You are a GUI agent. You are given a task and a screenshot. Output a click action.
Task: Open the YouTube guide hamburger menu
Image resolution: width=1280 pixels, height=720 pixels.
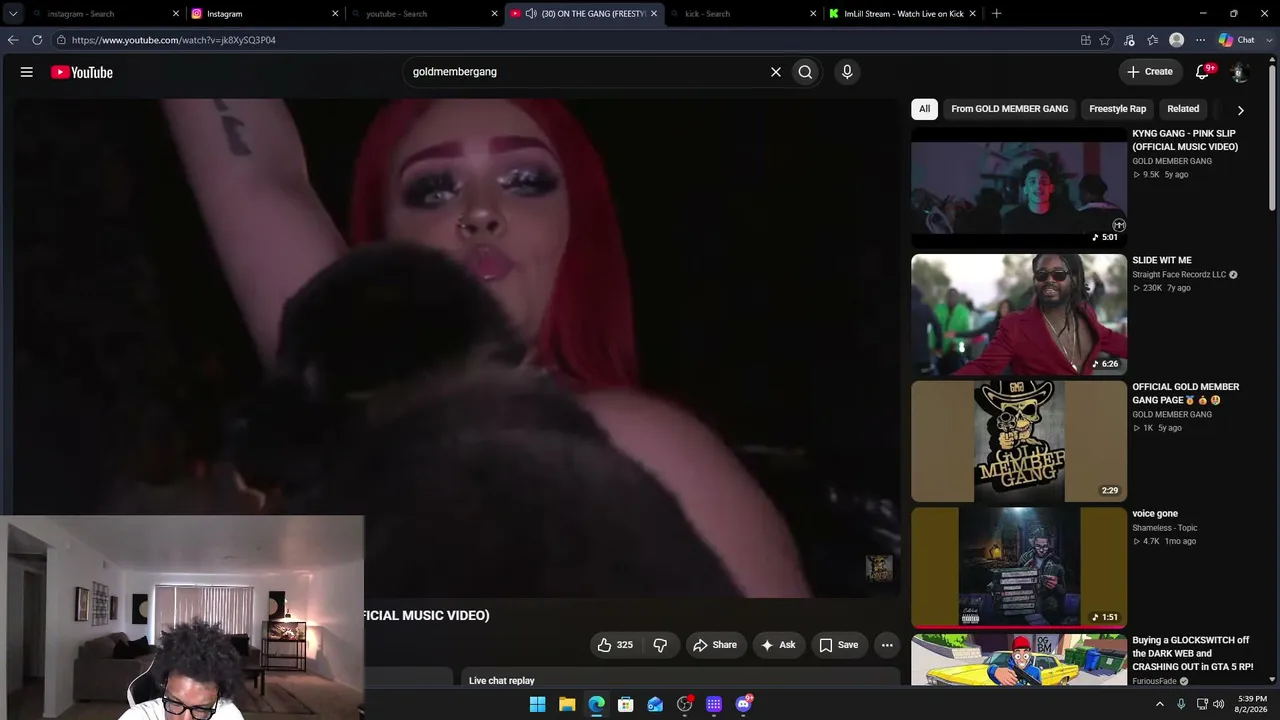(x=27, y=72)
